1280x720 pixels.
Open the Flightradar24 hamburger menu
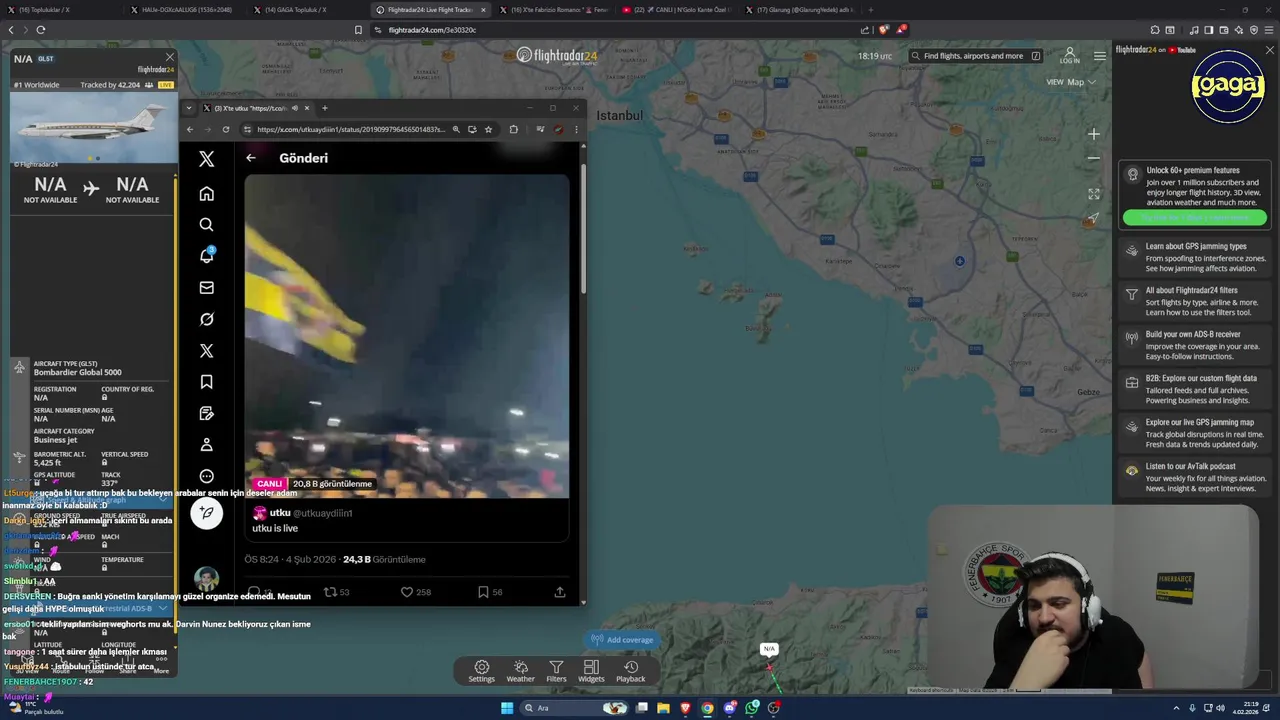[1100, 56]
